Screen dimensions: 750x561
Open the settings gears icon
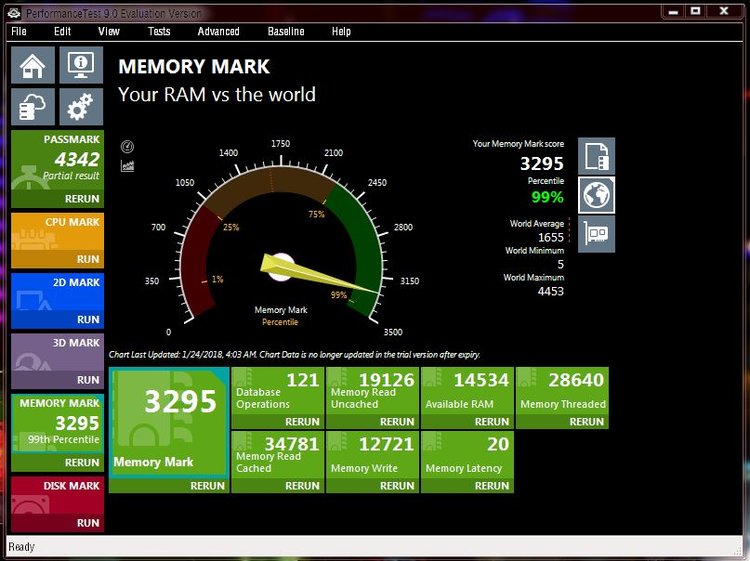pyautogui.click(x=81, y=107)
